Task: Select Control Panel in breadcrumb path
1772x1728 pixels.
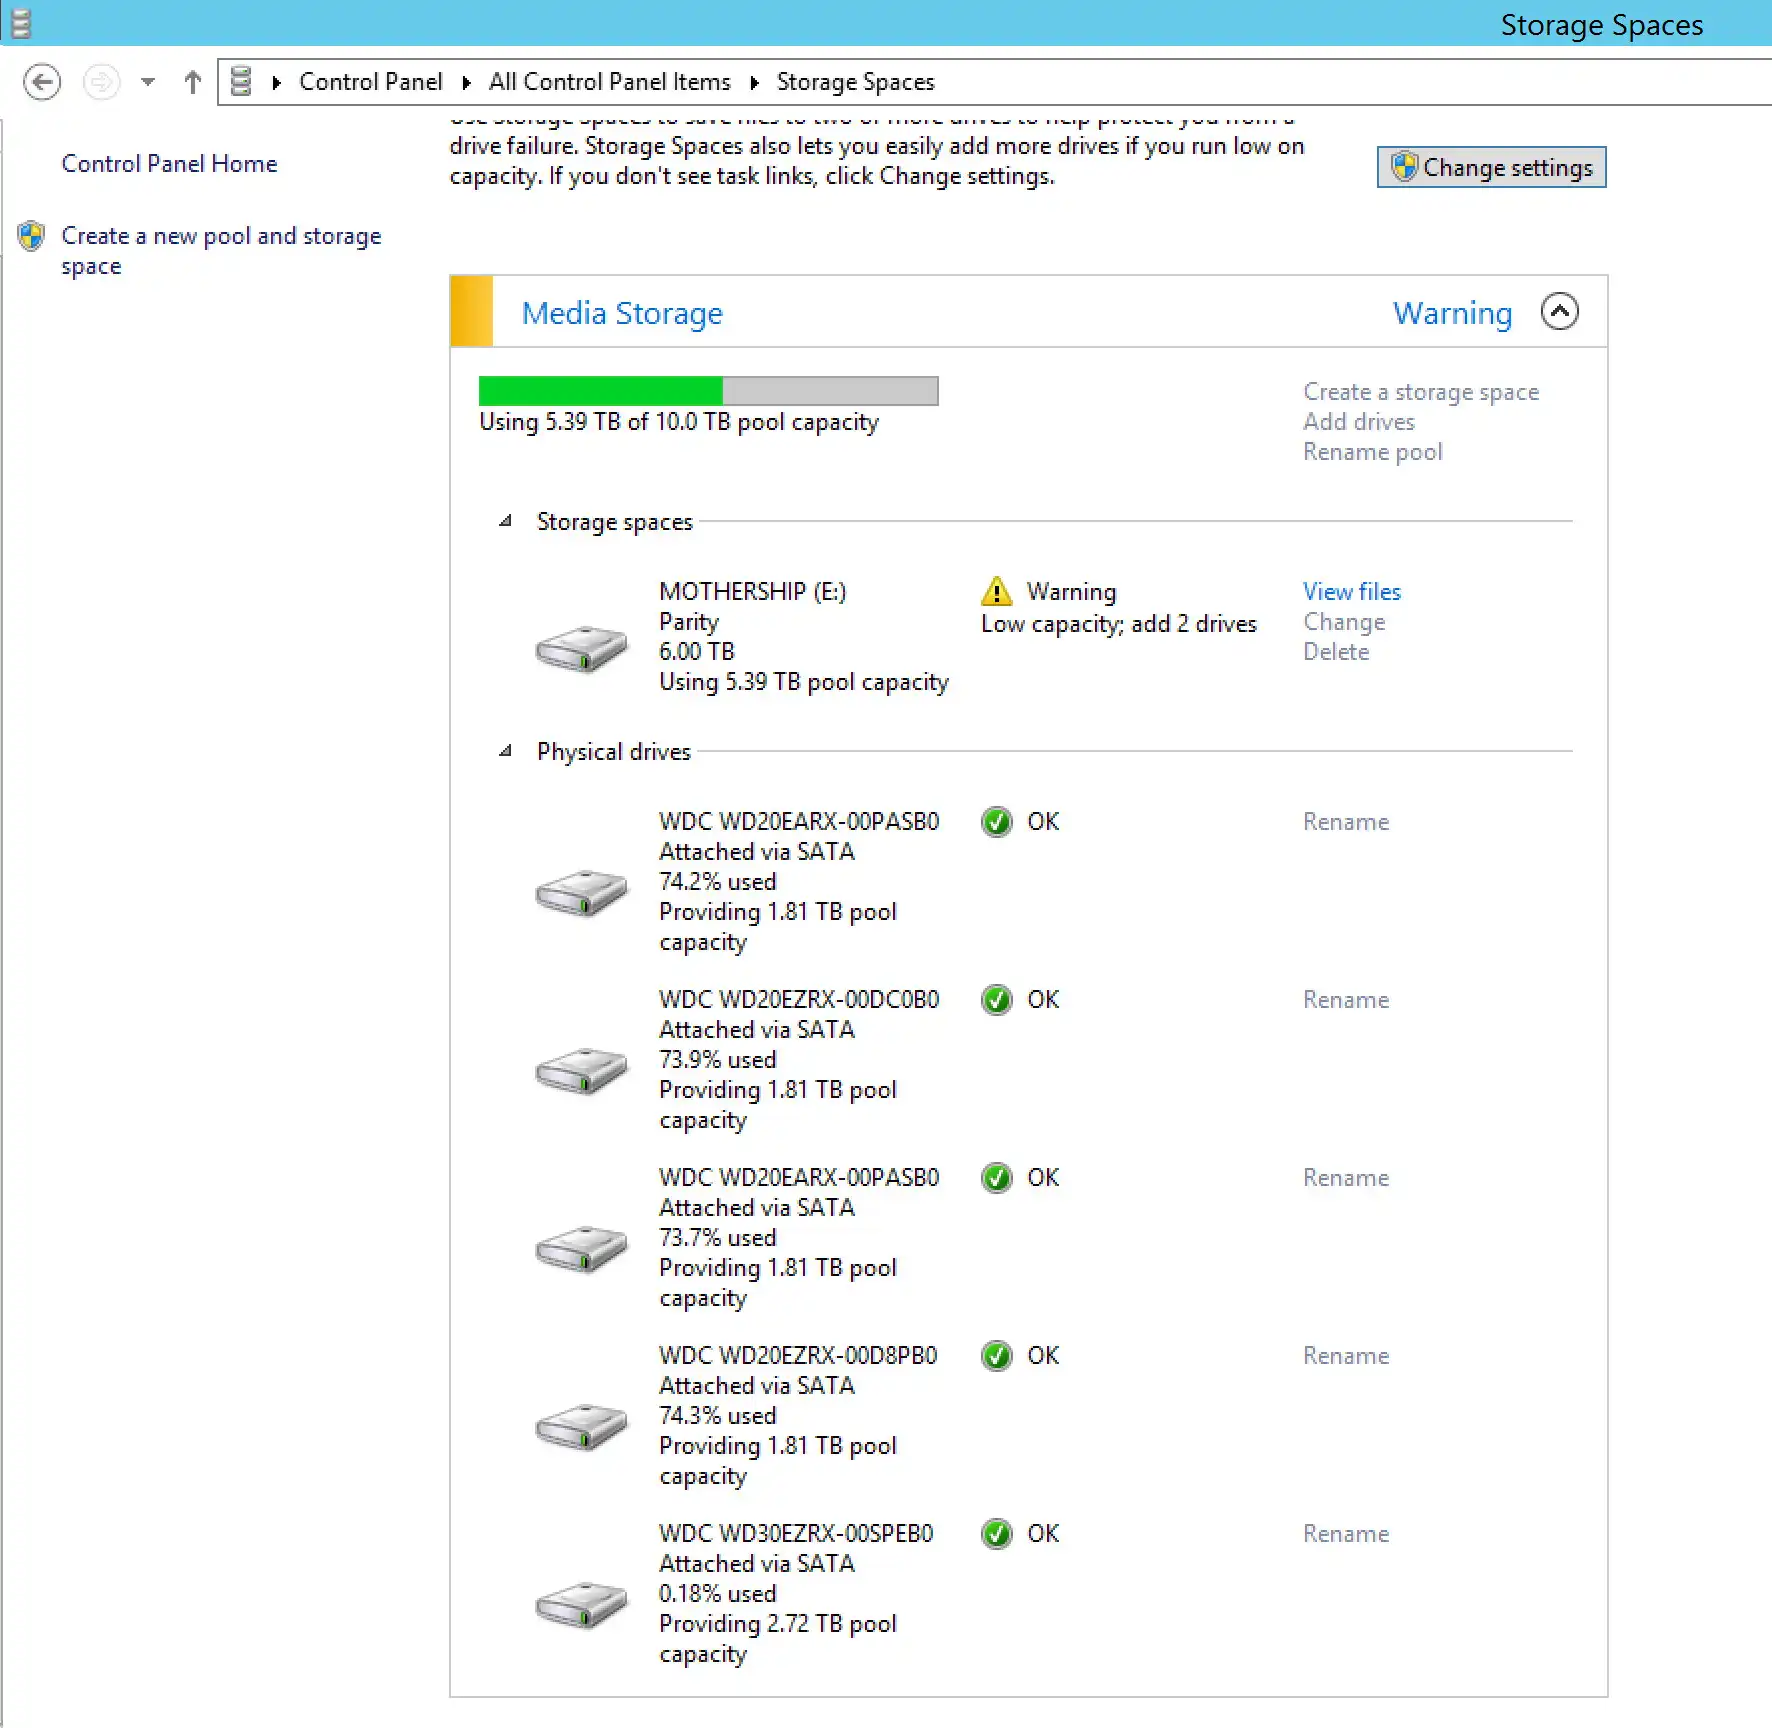Action: click(x=370, y=82)
